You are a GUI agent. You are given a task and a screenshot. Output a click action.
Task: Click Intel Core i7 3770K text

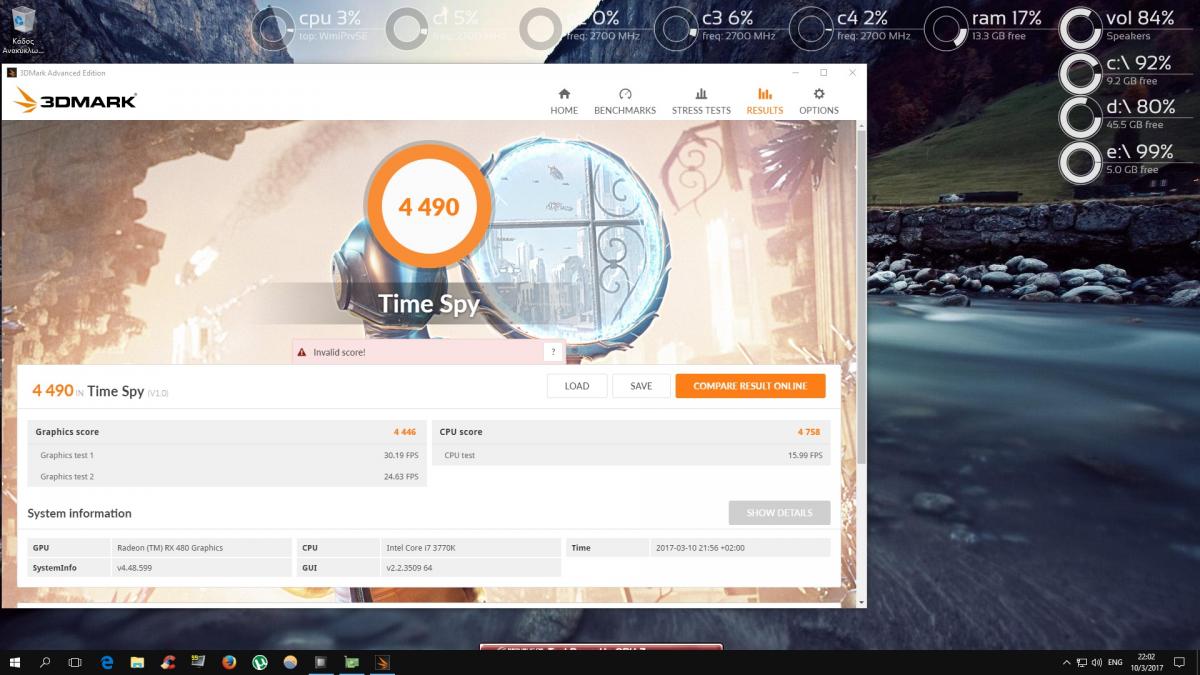[x=421, y=548]
